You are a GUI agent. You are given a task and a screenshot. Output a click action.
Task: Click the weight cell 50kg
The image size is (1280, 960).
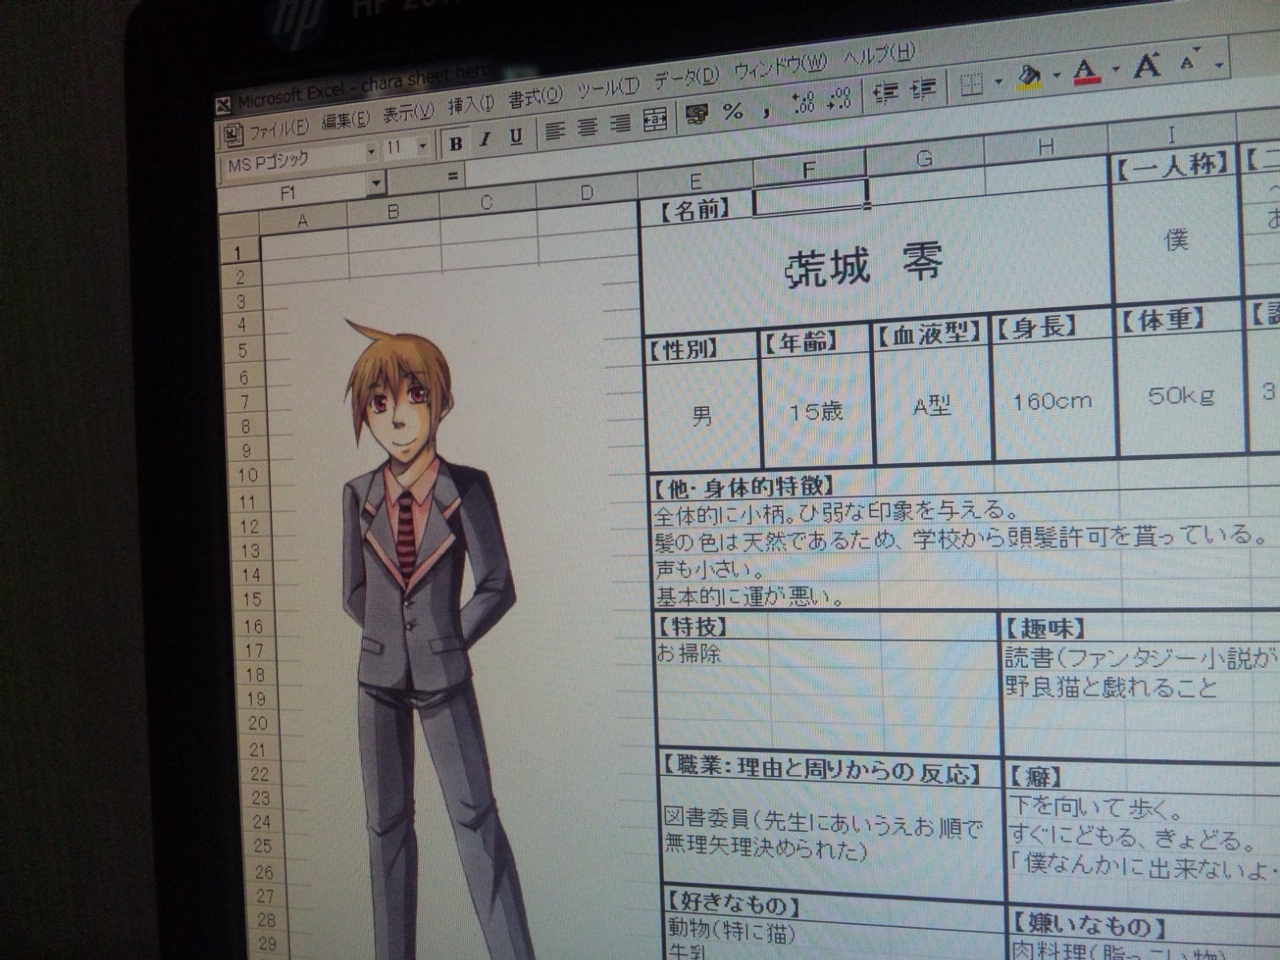pyautogui.click(x=1181, y=395)
